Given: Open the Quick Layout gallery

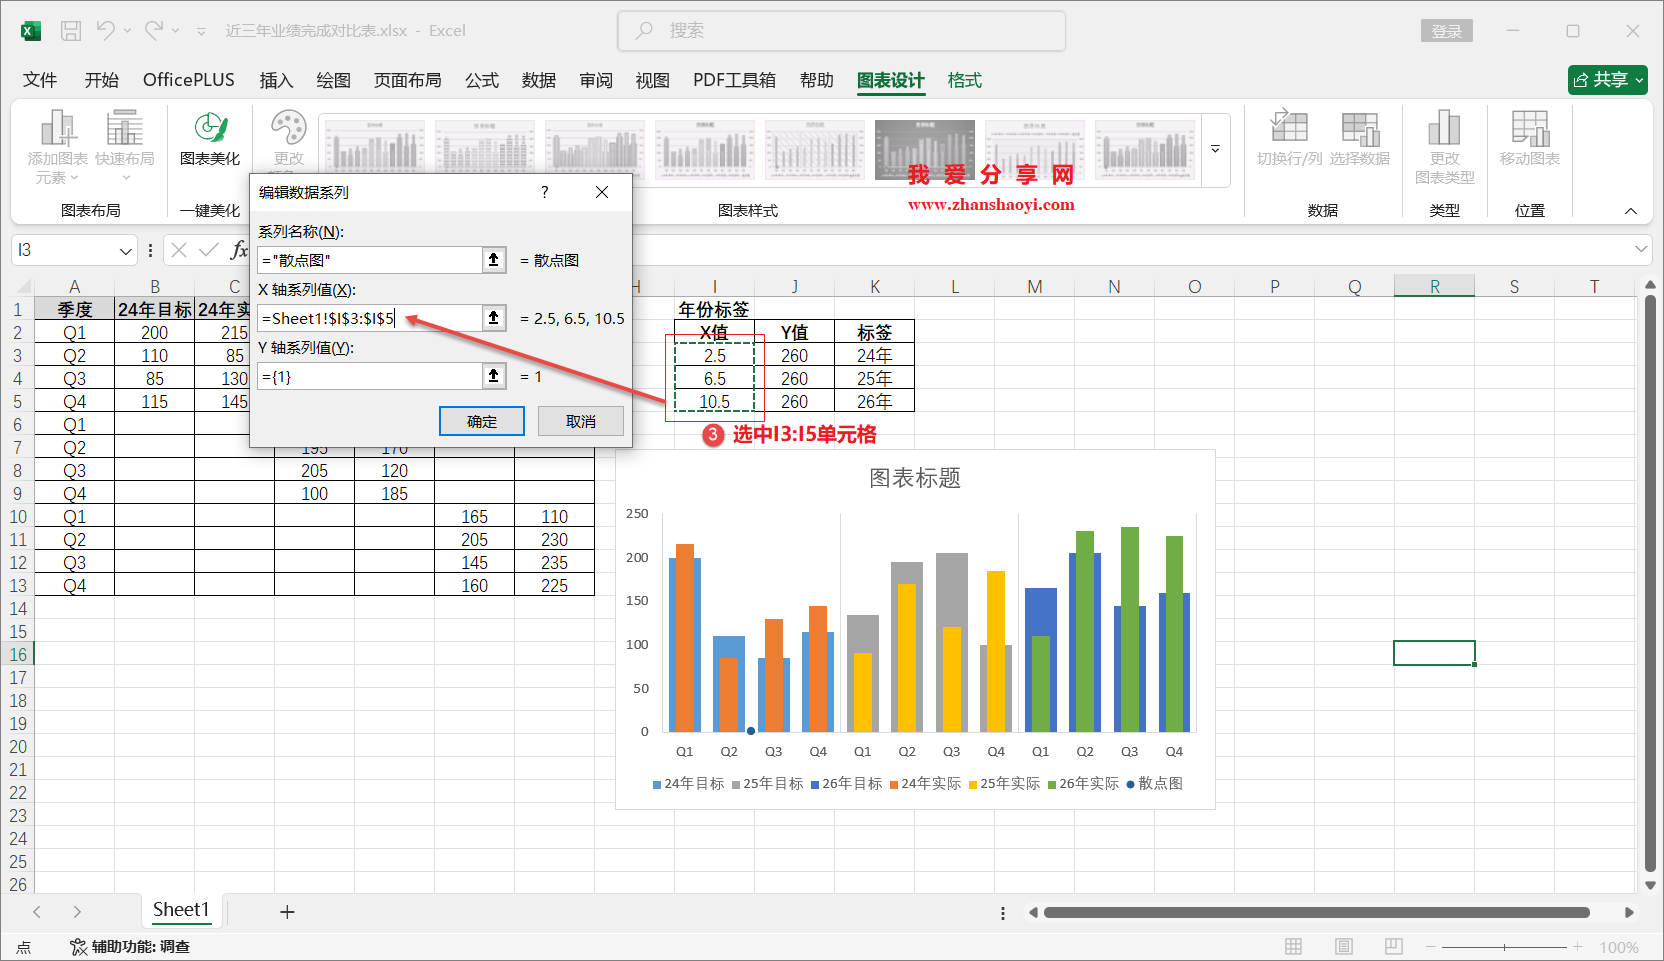Looking at the screenshot, I should point(125,147).
